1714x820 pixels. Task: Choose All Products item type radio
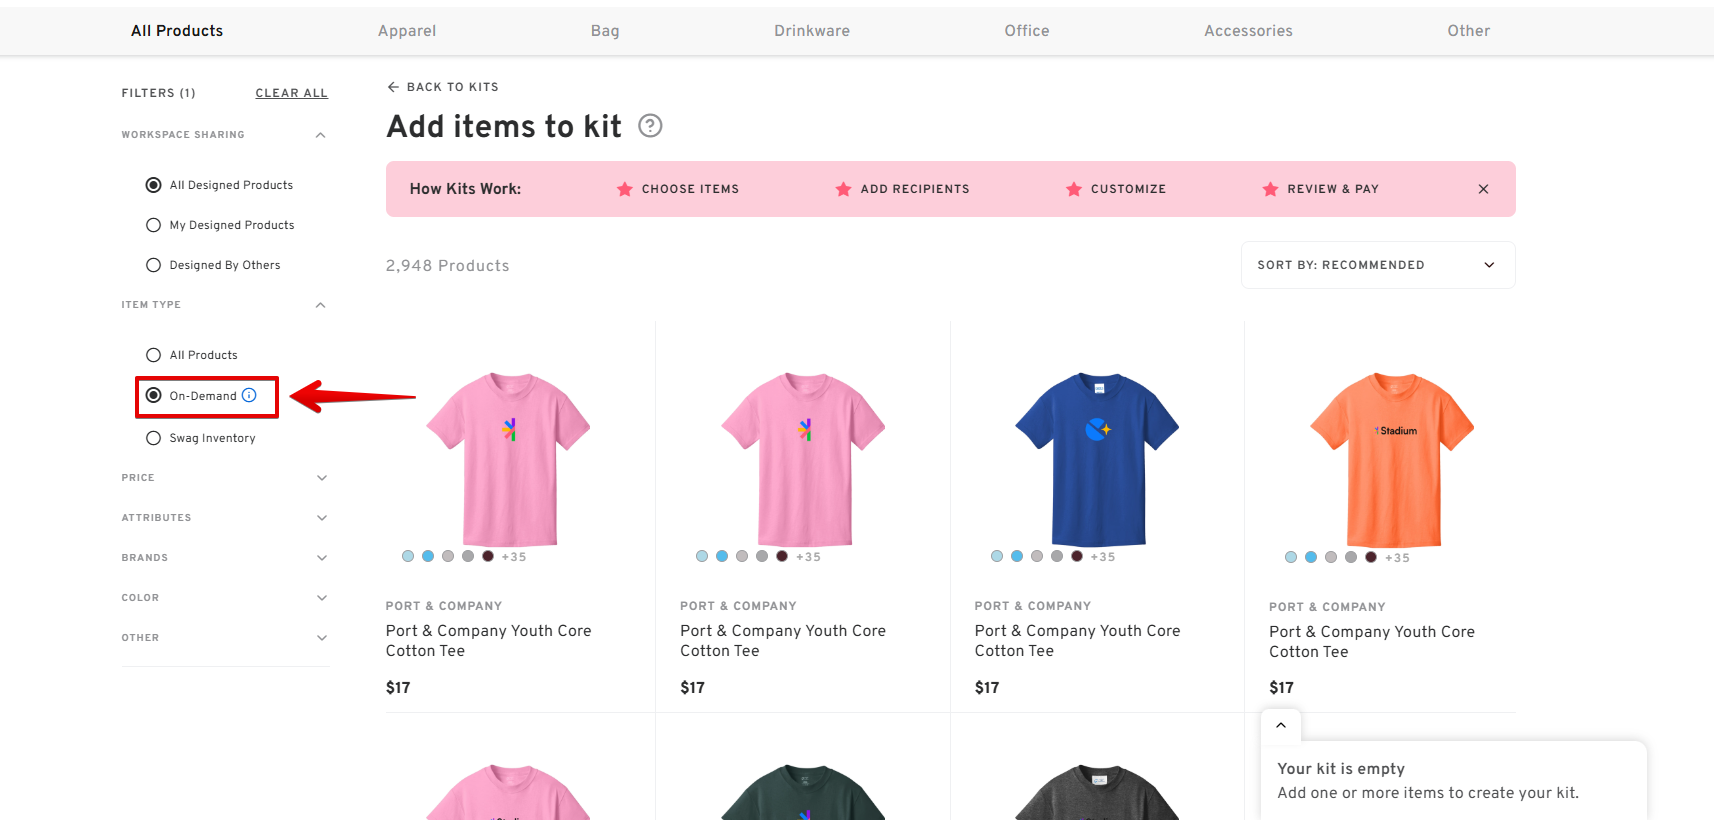pyautogui.click(x=153, y=355)
